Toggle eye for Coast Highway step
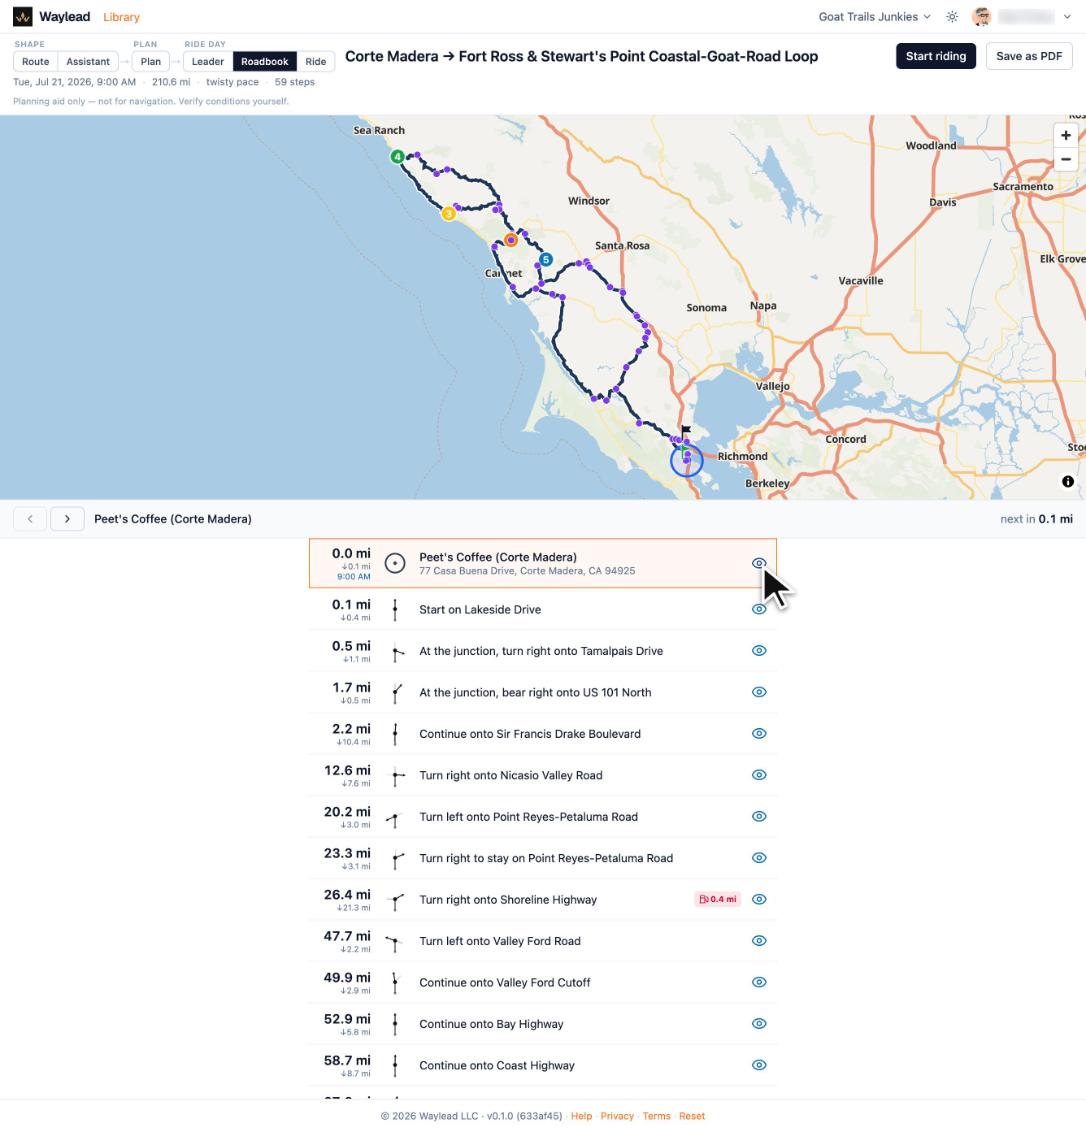This screenshot has height=1132, width=1086. pyautogui.click(x=759, y=1065)
